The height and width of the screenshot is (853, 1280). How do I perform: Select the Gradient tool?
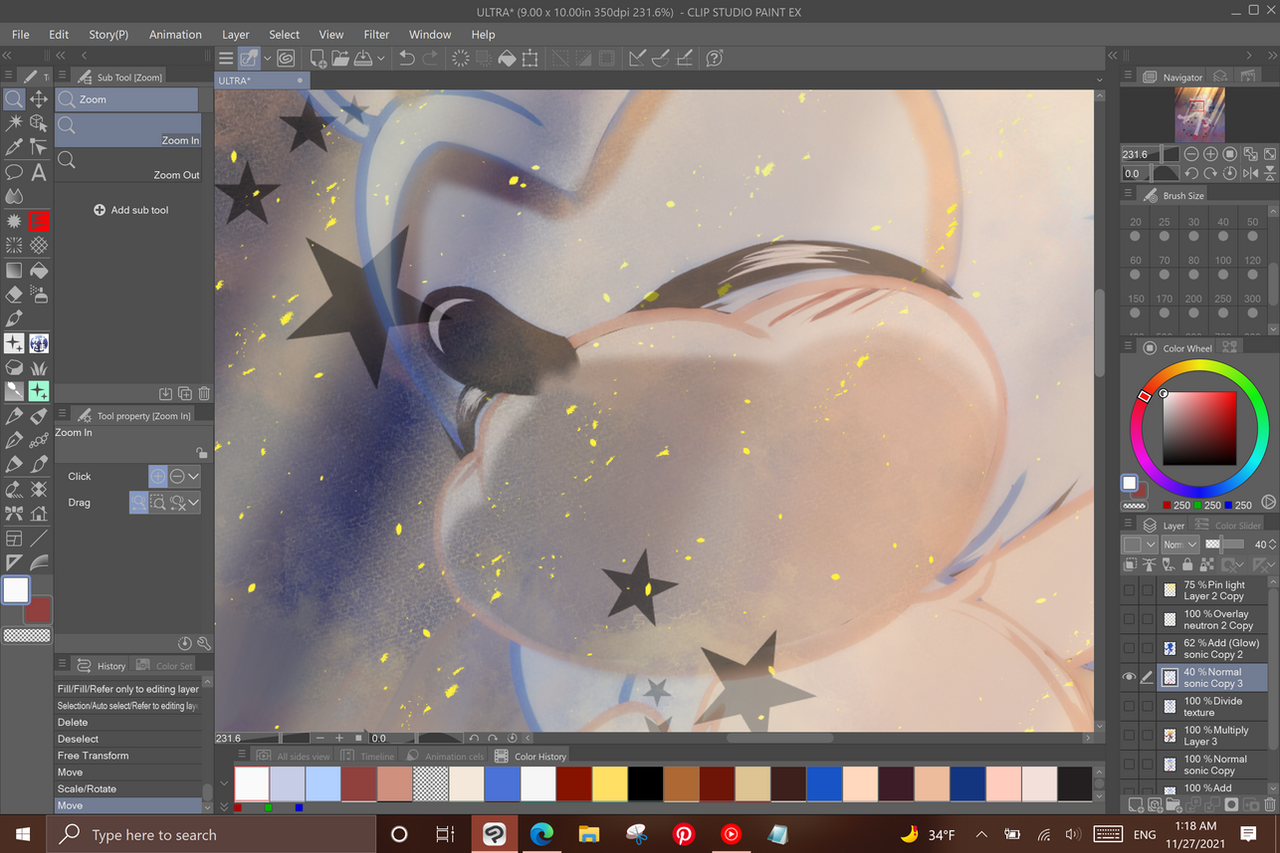point(14,270)
